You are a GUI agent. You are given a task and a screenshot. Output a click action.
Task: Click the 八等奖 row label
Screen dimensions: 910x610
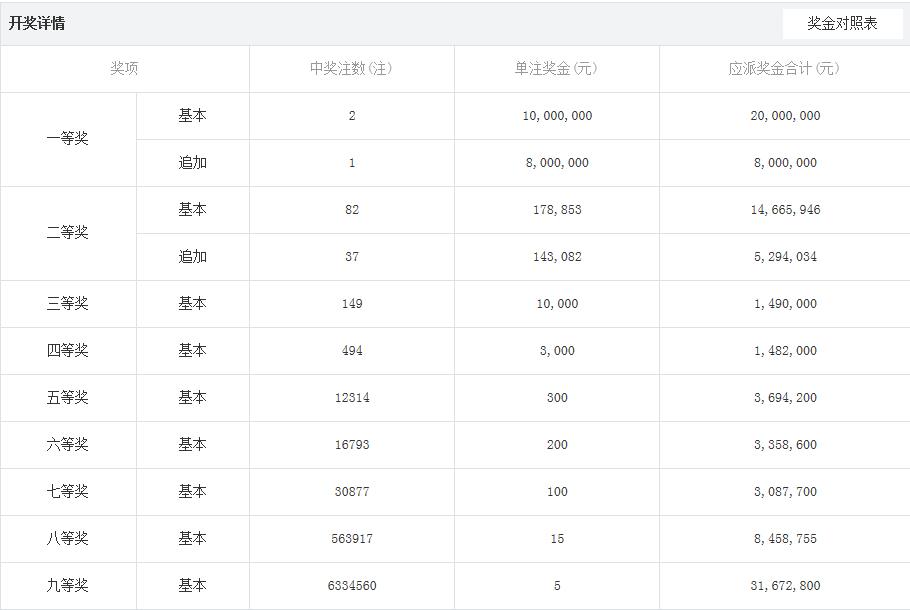click(67, 539)
